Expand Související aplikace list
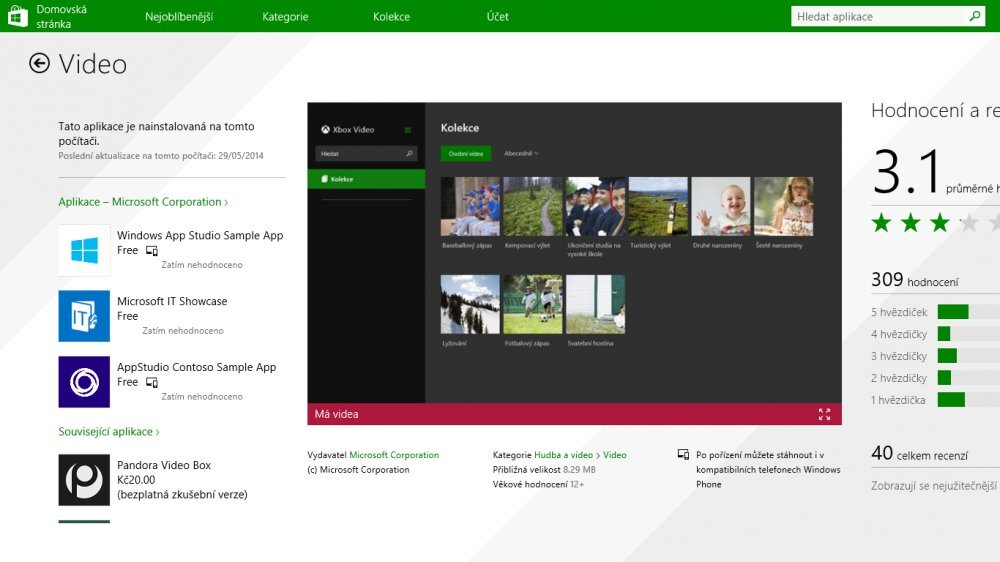 (108, 431)
